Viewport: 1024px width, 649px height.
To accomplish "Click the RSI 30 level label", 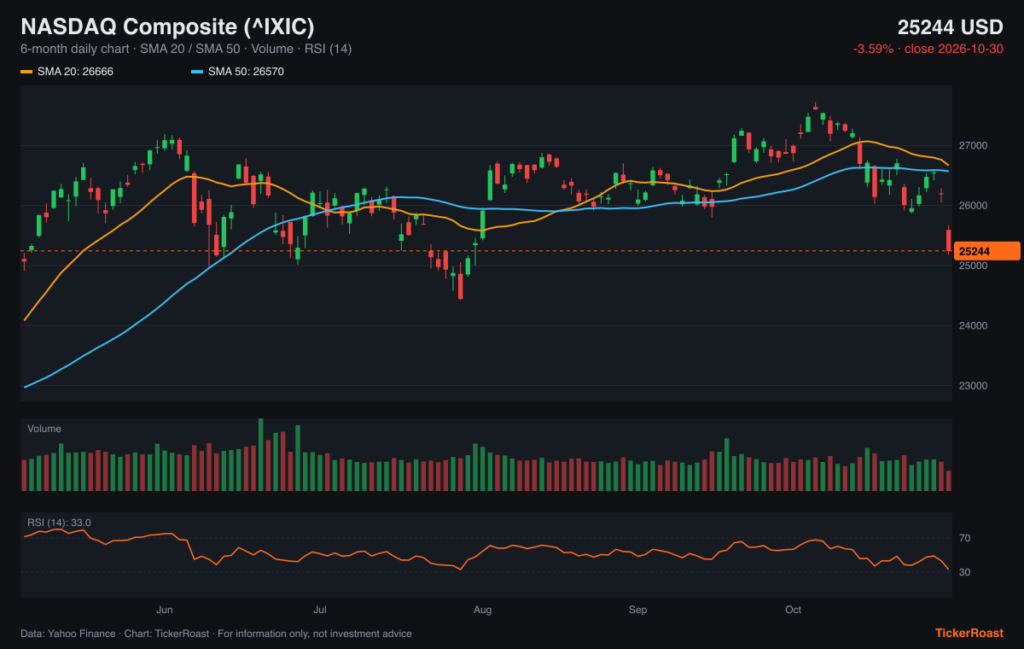I will click(965, 573).
